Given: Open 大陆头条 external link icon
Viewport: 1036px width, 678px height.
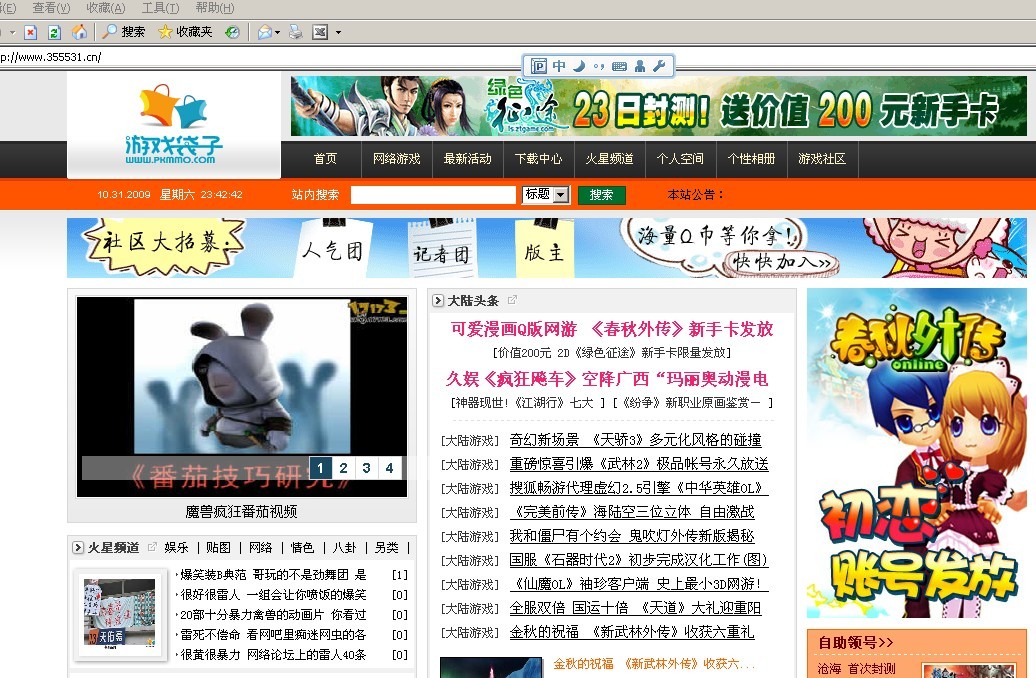Looking at the screenshot, I should click(x=512, y=300).
